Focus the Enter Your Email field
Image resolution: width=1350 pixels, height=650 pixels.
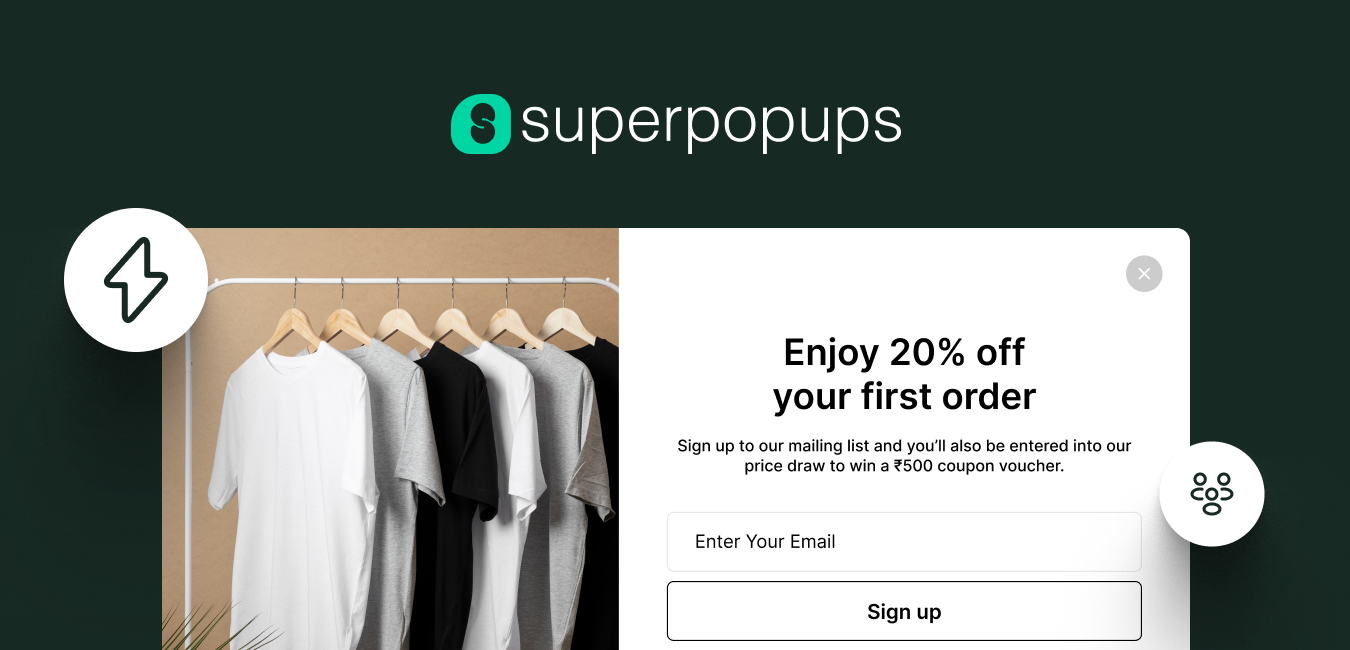coord(904,542)
